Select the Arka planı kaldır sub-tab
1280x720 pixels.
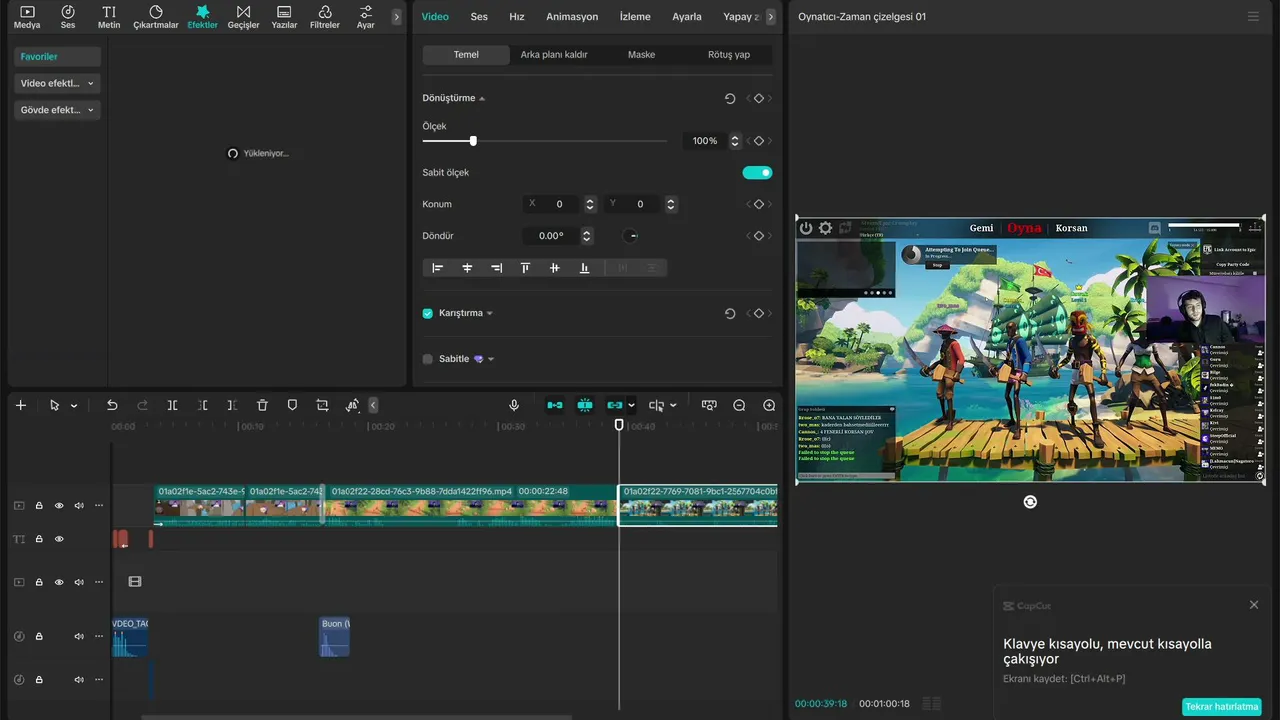[x=554, y=55]
